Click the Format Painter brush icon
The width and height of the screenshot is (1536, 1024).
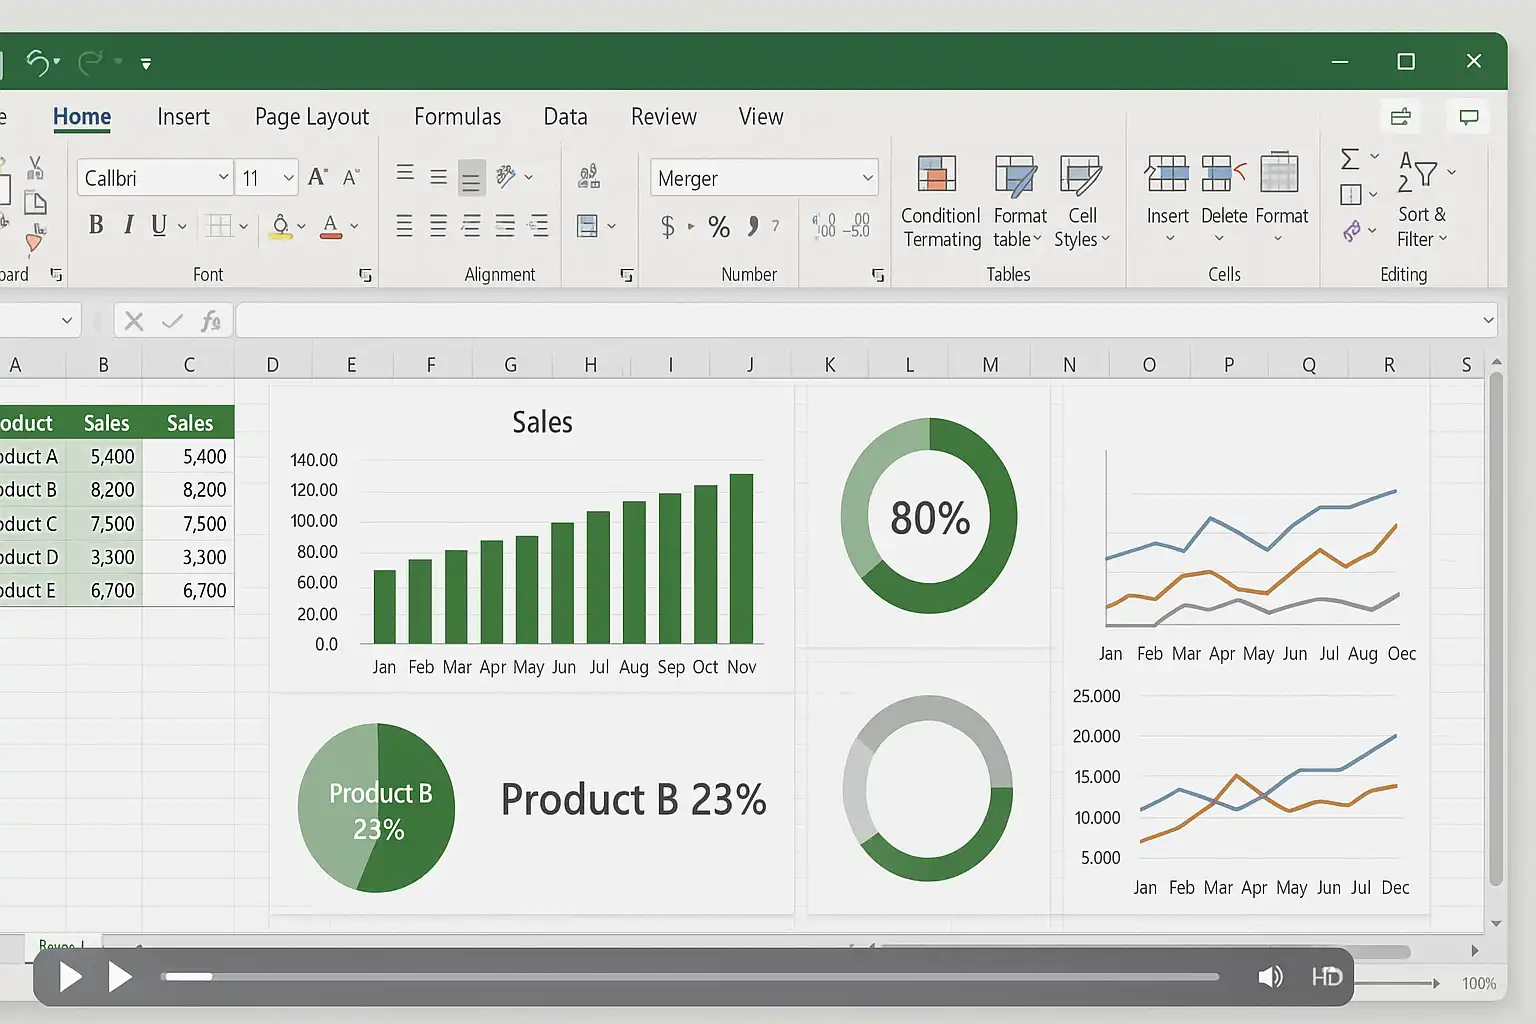coord(34,240)
